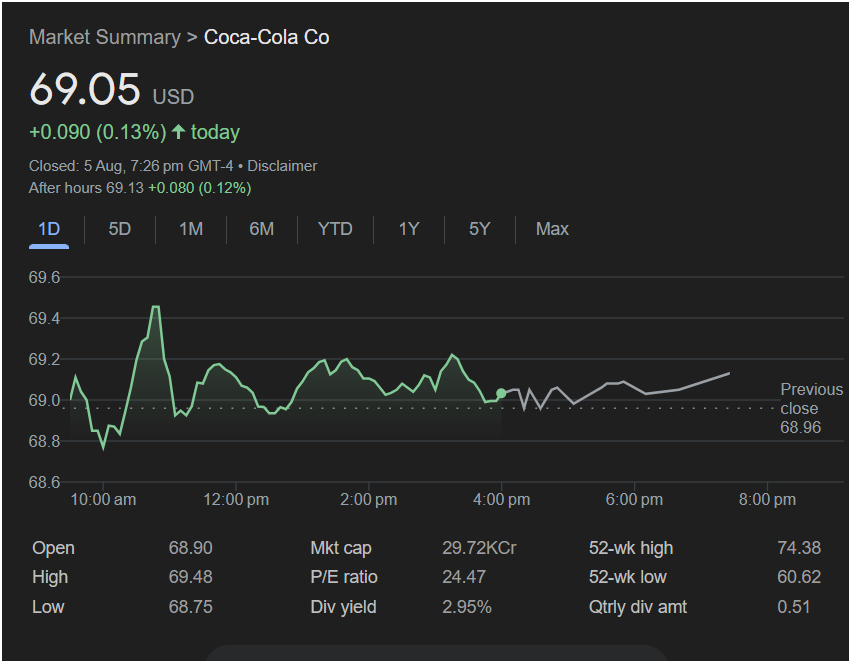Open the Disclaimer link
This screenshot has height=663, width=851.
(282, 166)
